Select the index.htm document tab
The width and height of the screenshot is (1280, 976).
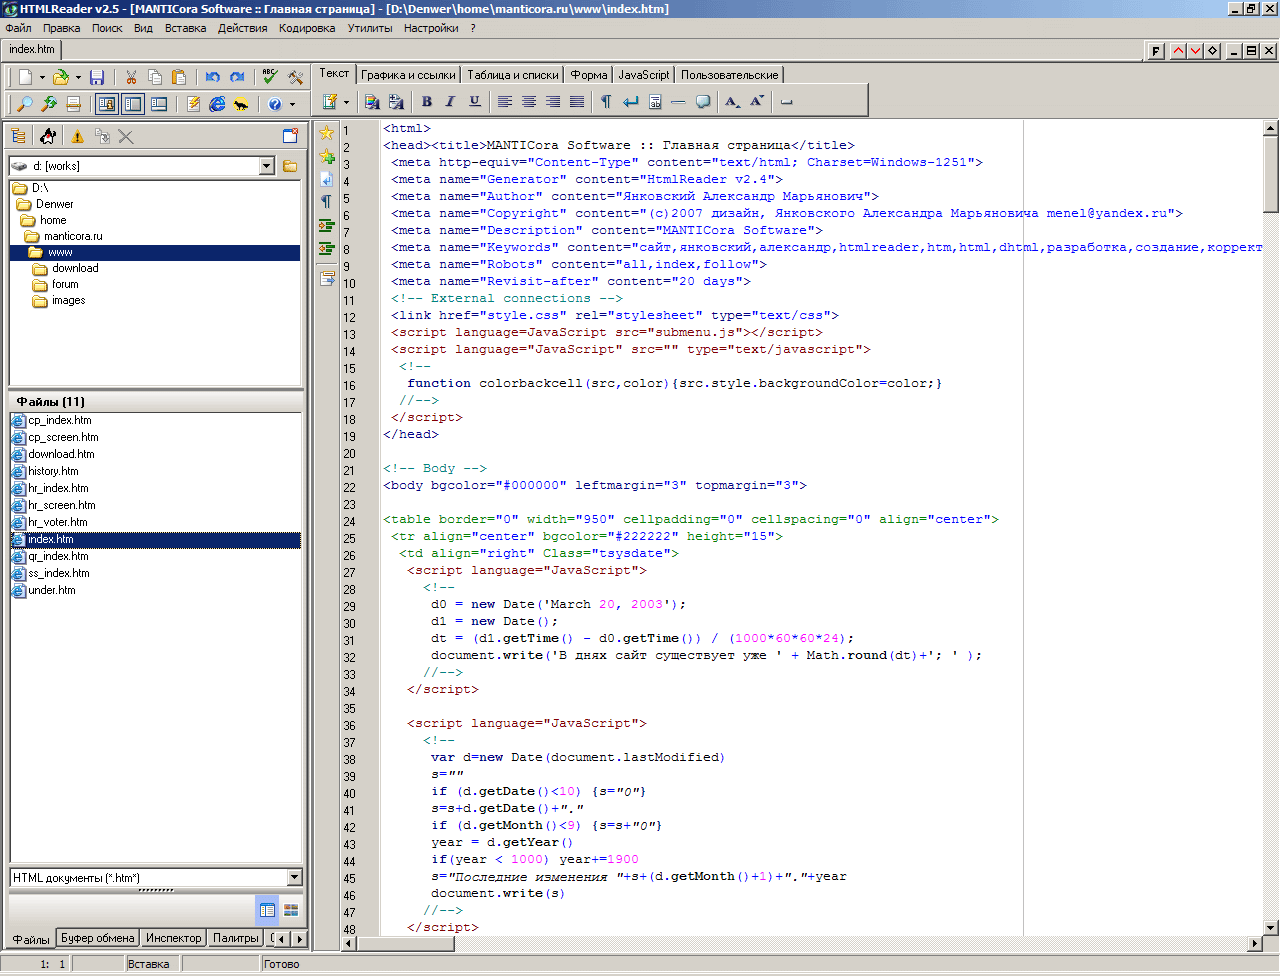pos(32,49)
